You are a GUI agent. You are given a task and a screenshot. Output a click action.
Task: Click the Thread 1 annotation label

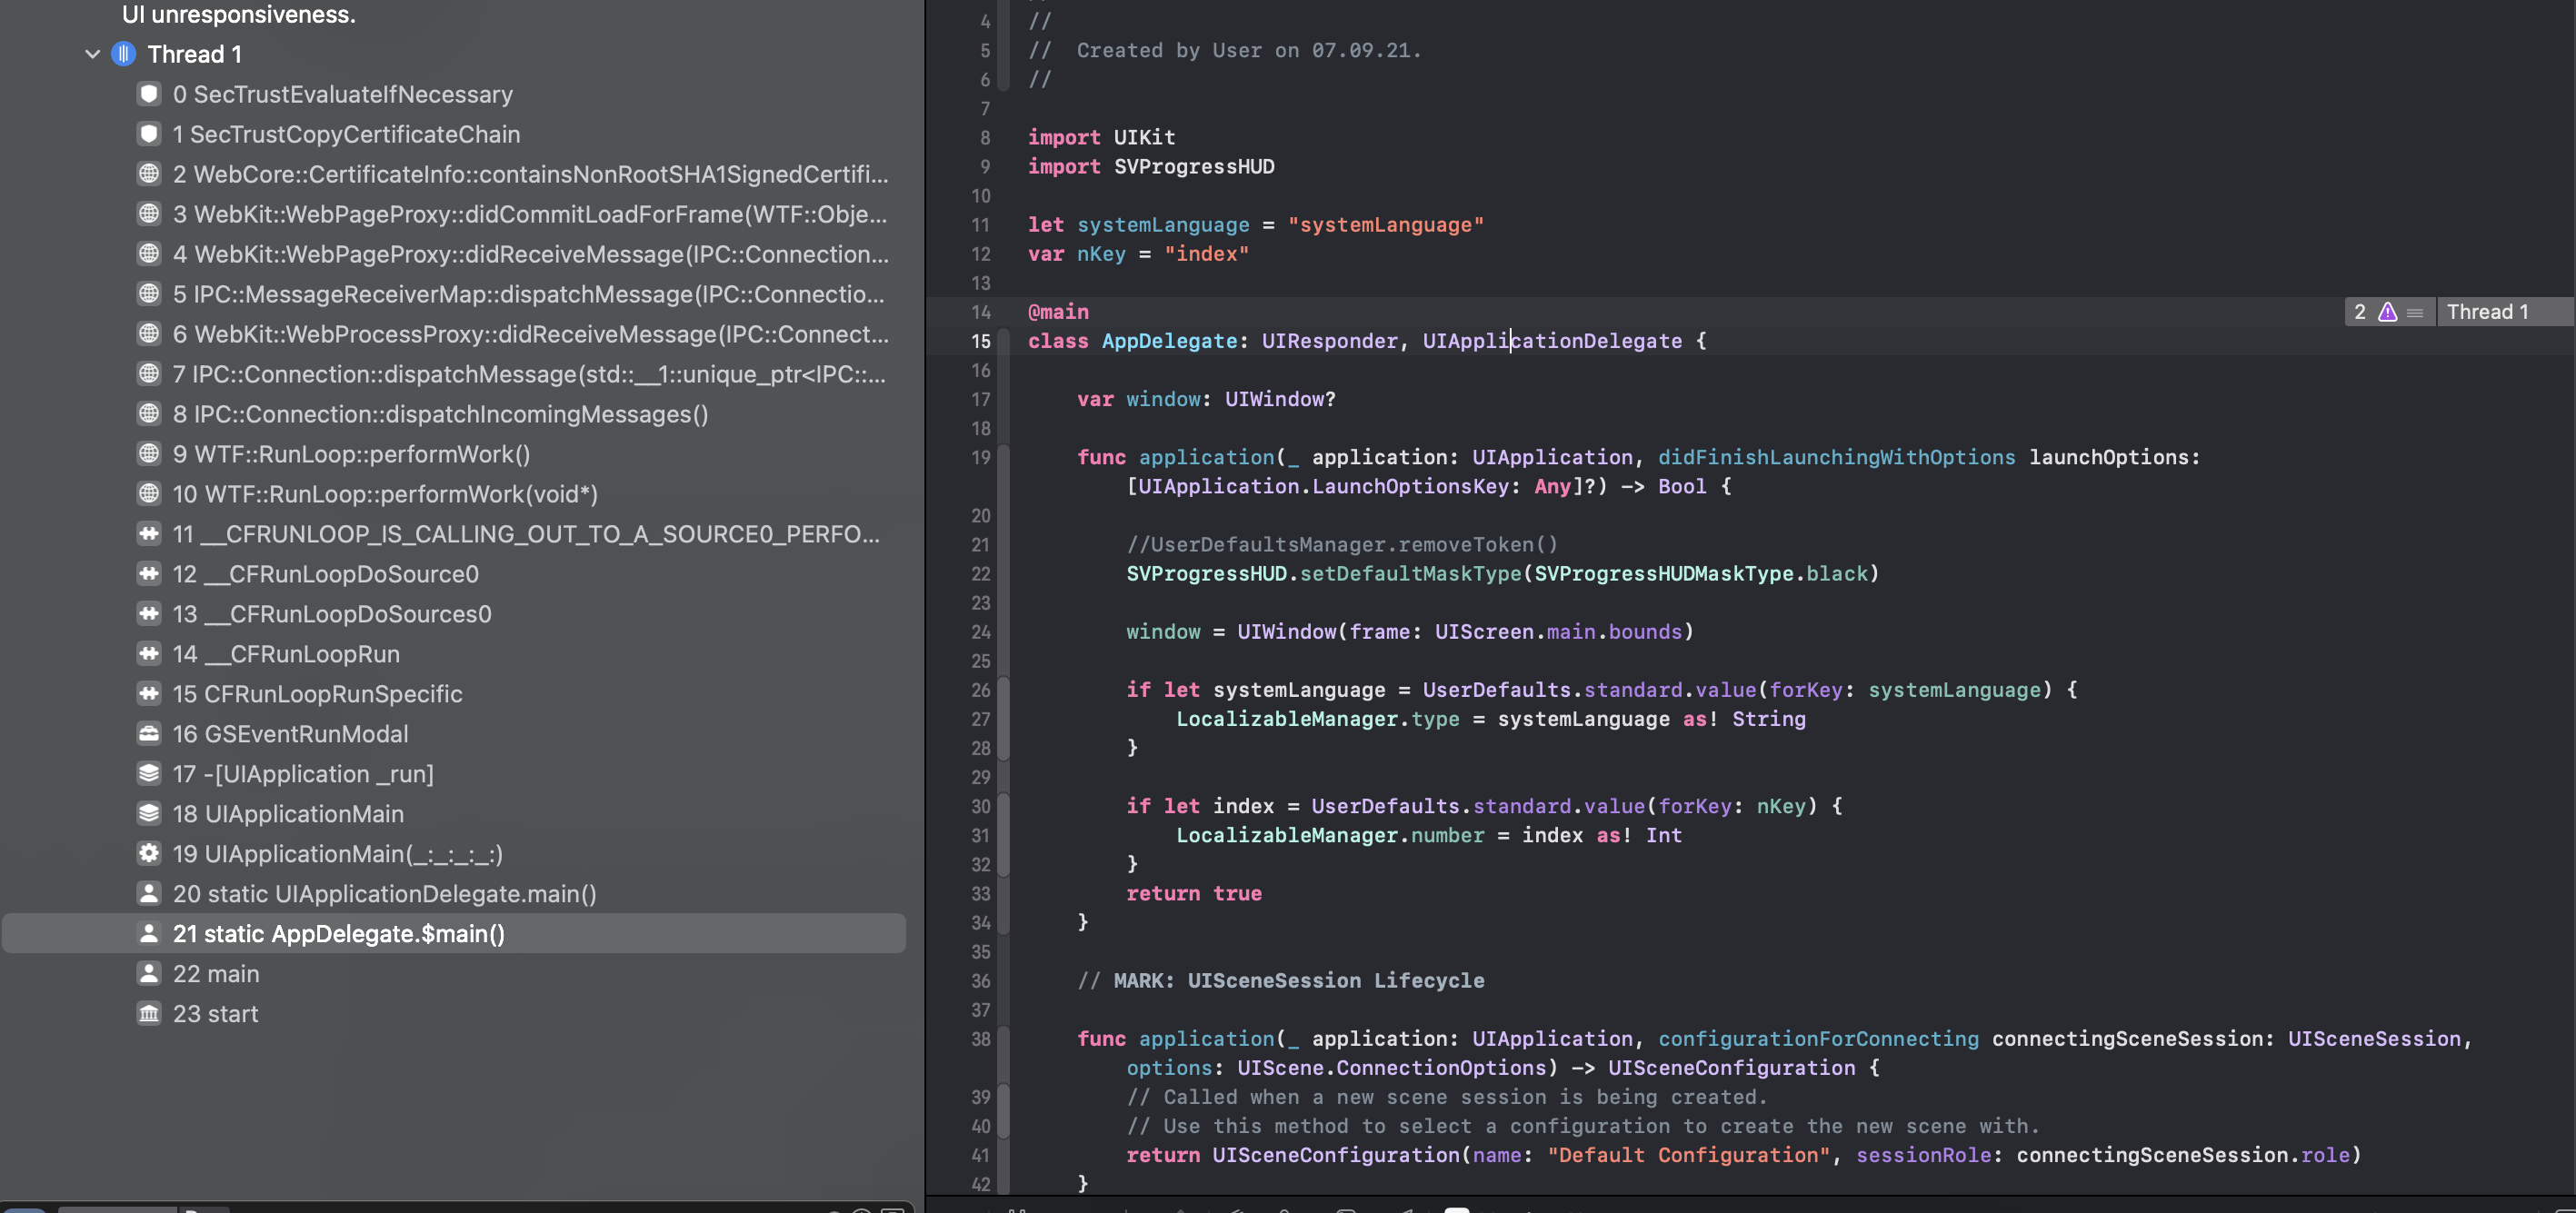tap(2487, 312)
